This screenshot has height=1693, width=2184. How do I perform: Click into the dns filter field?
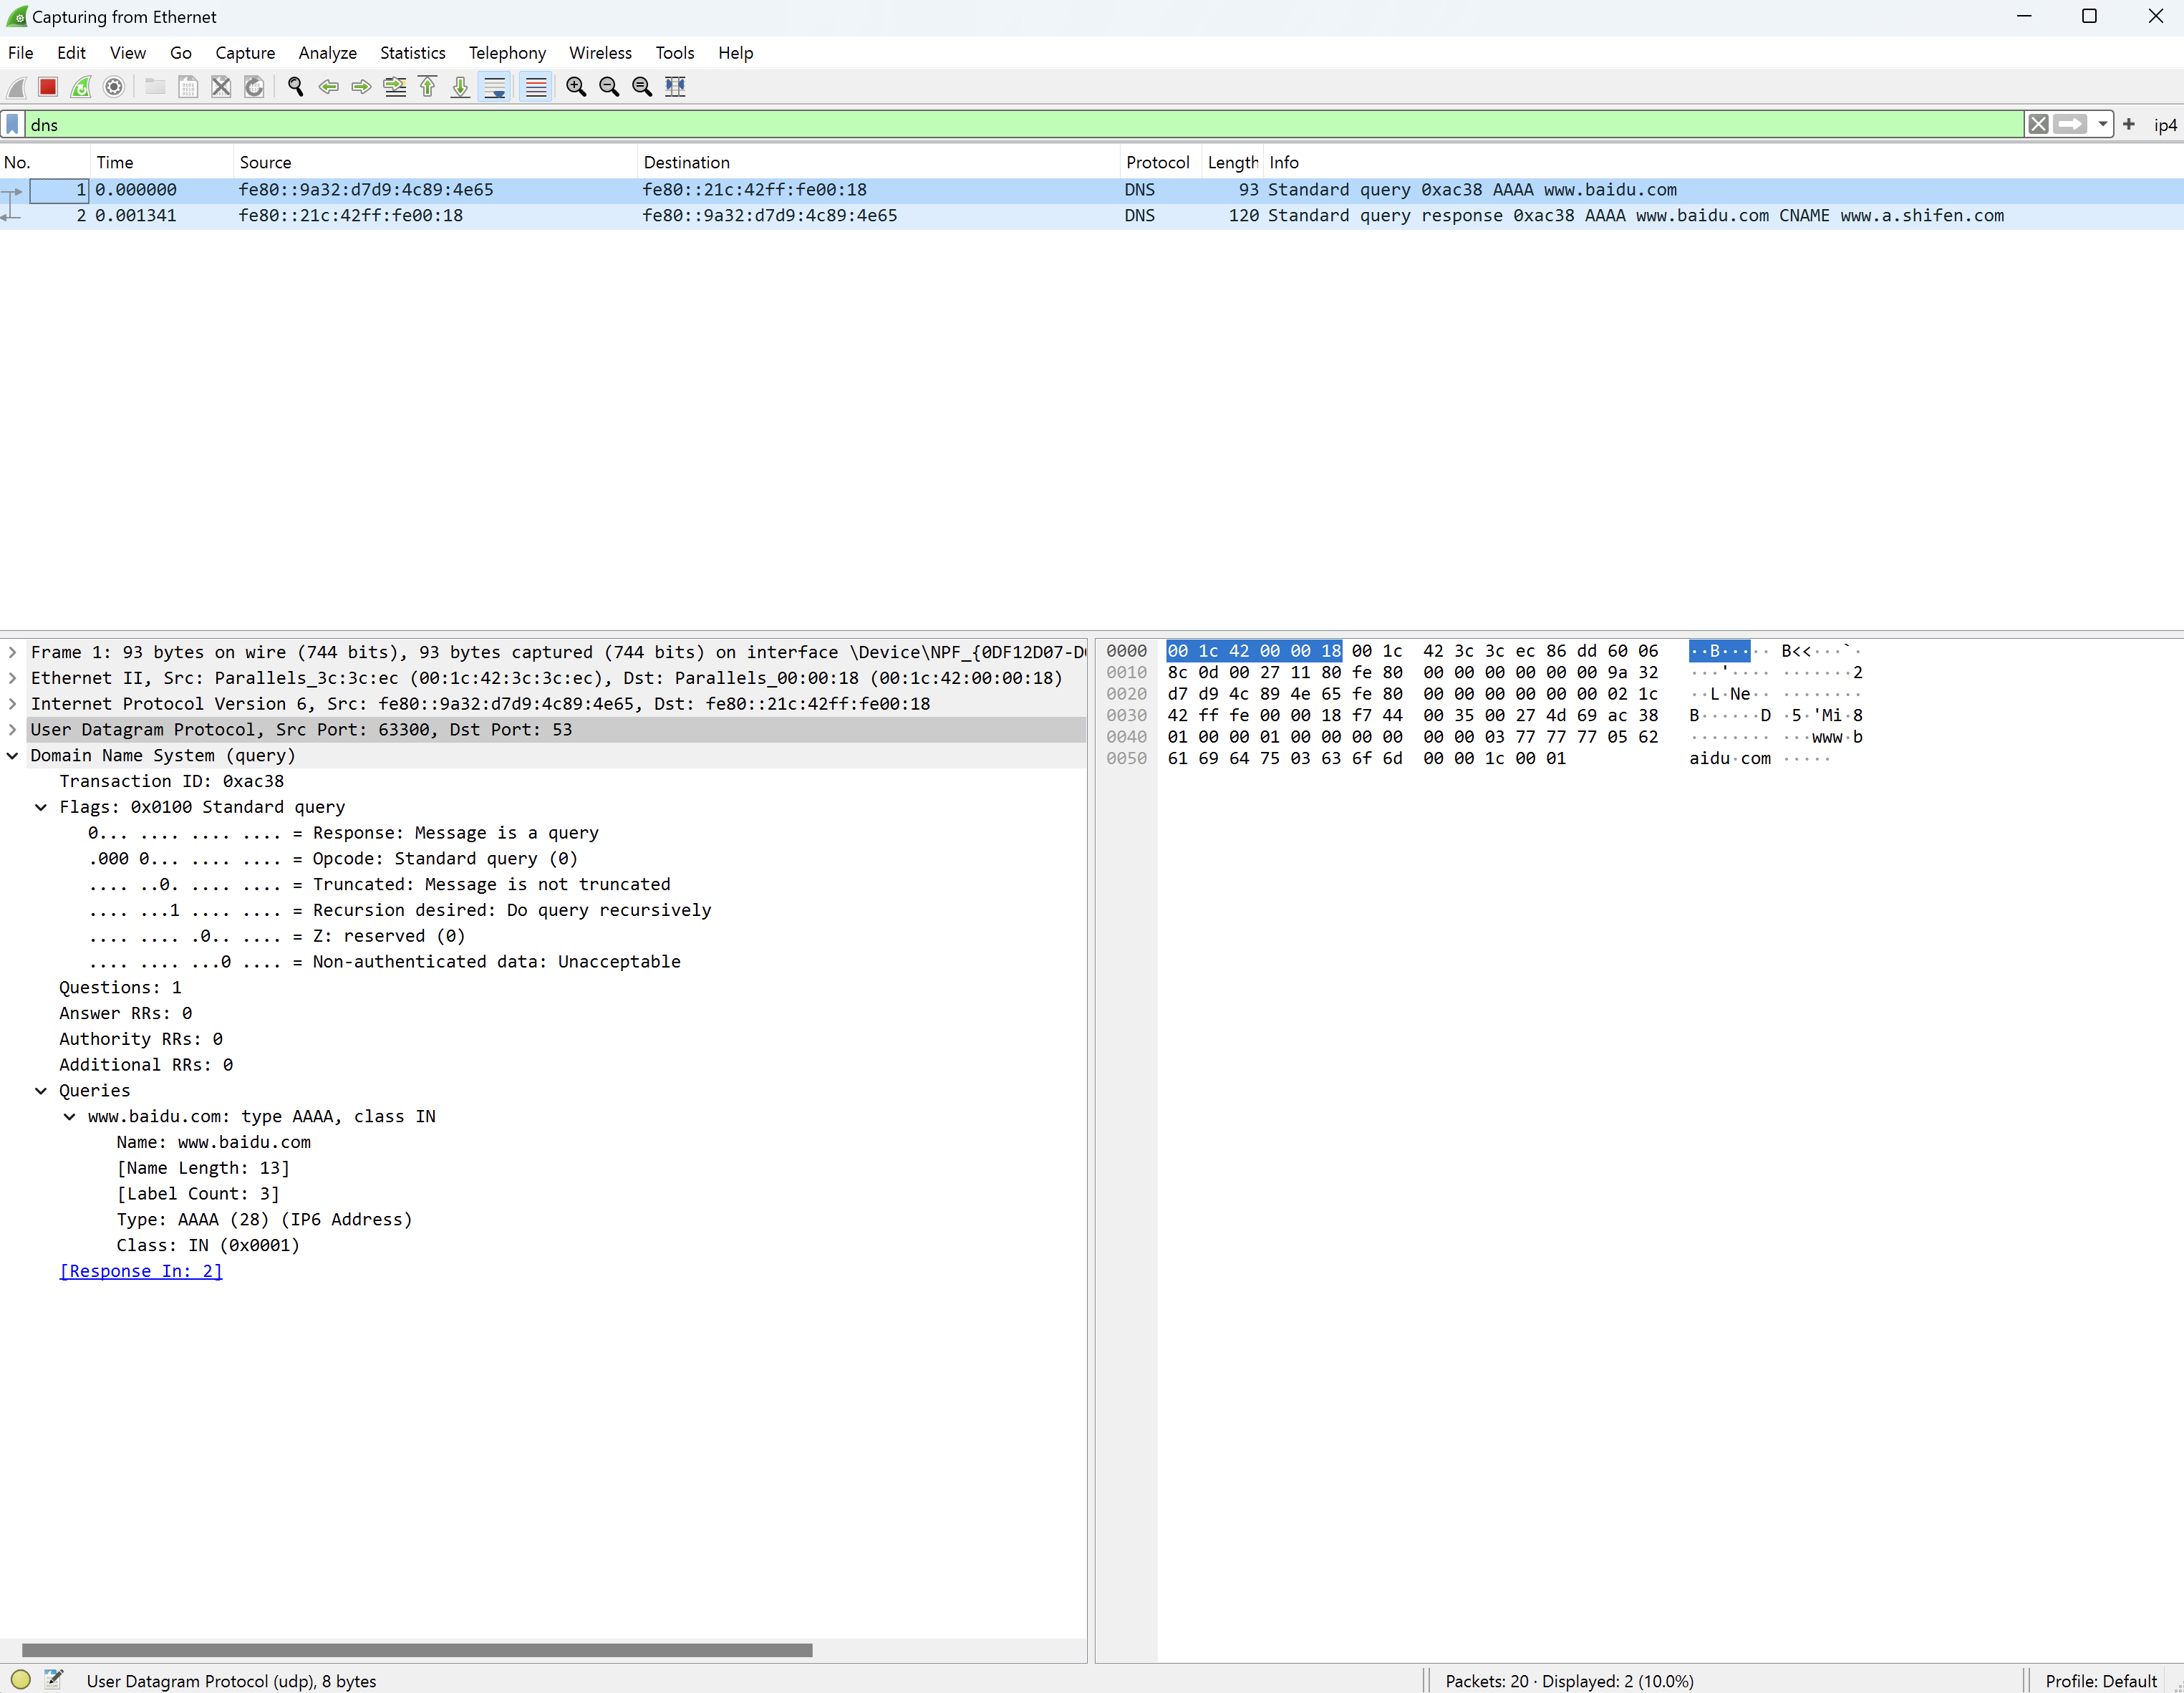tap(1024, 125)
